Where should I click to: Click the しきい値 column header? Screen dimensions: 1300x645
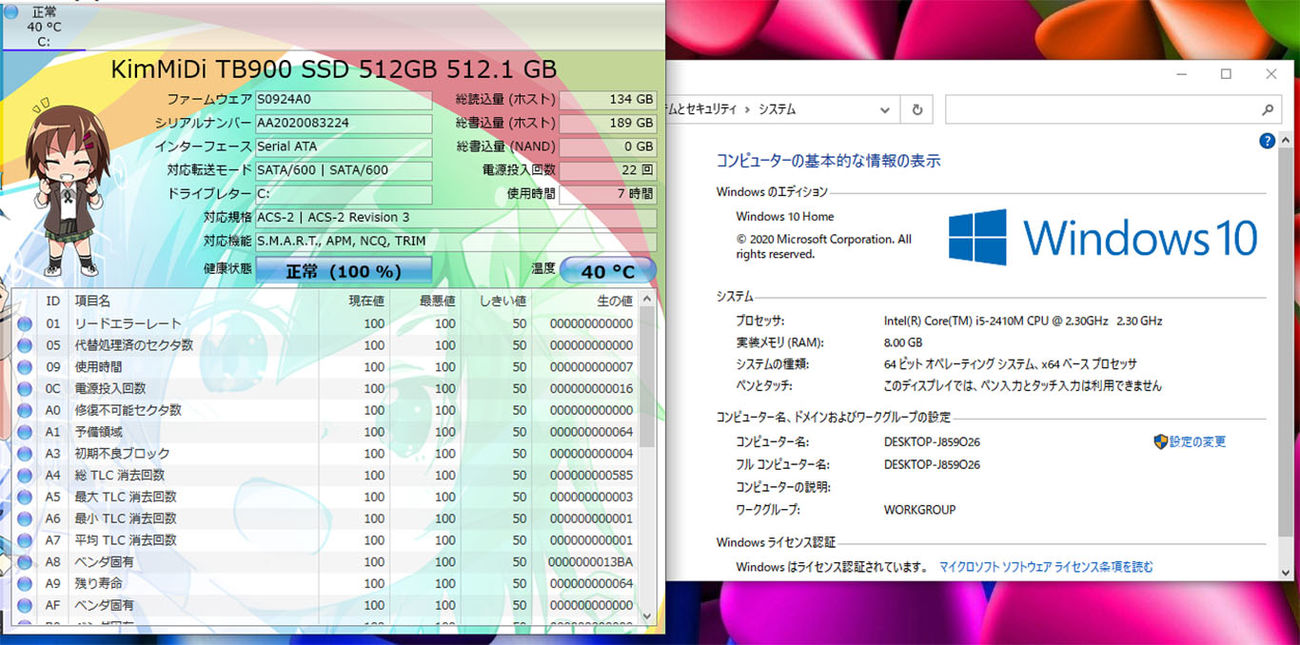coord(496,300)
